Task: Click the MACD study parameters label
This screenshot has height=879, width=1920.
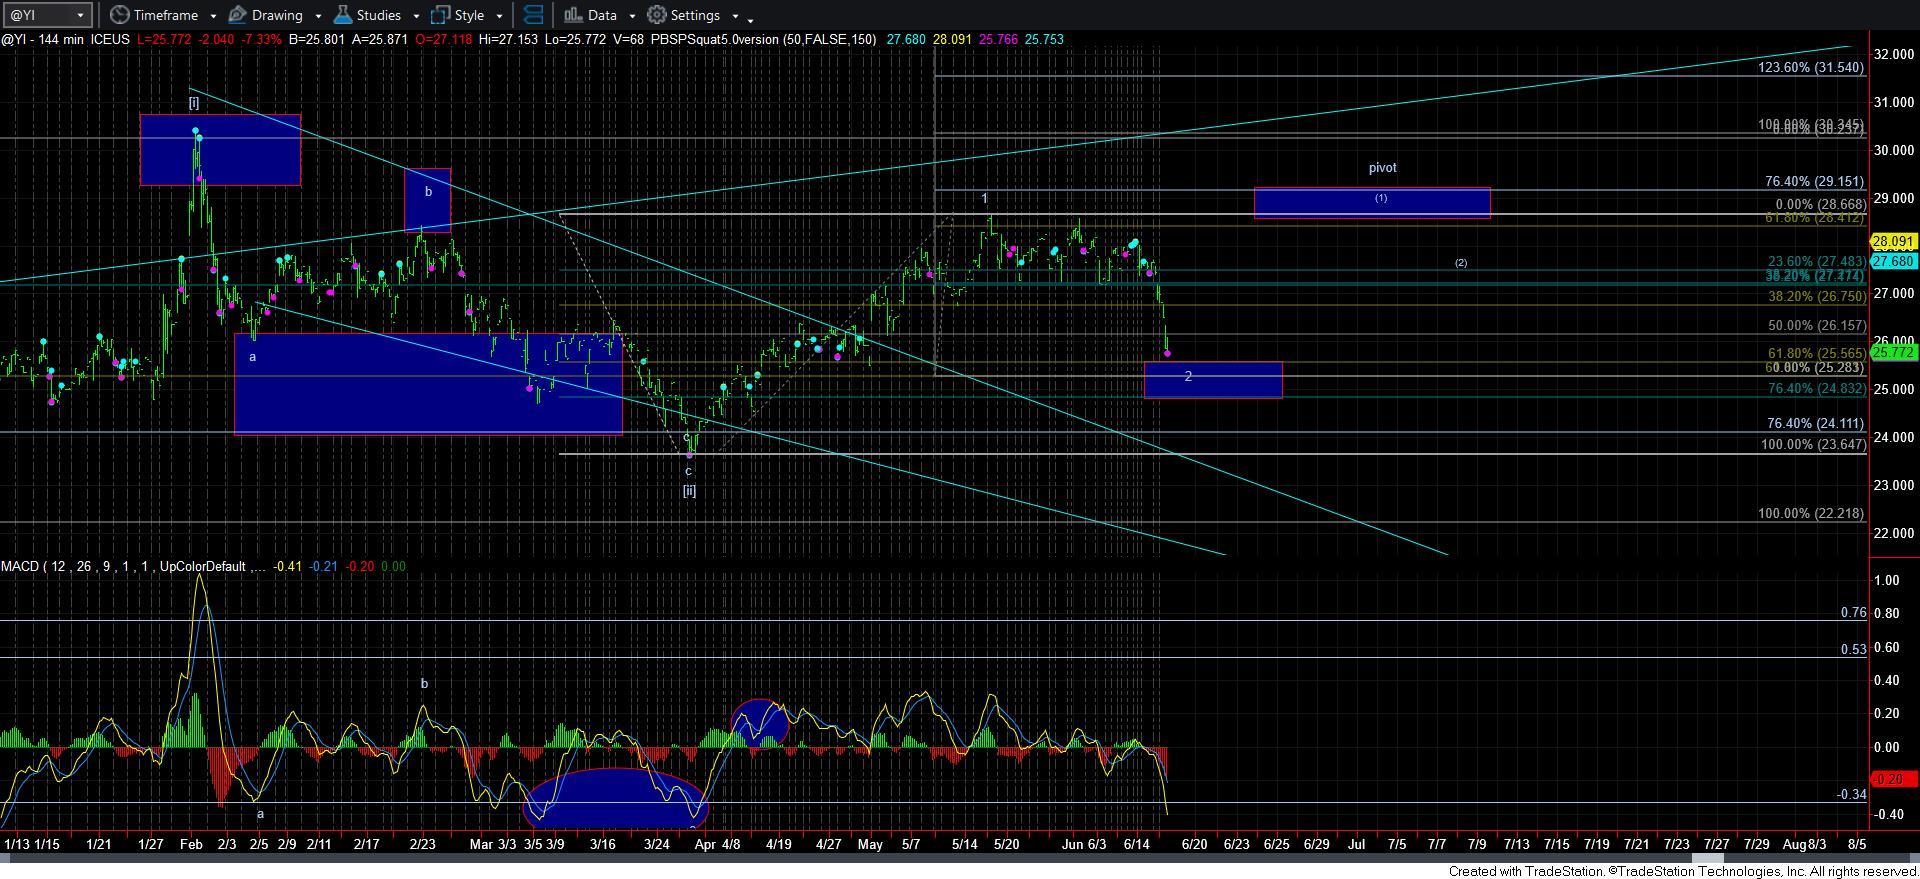Action: click(x=134, y=567)
